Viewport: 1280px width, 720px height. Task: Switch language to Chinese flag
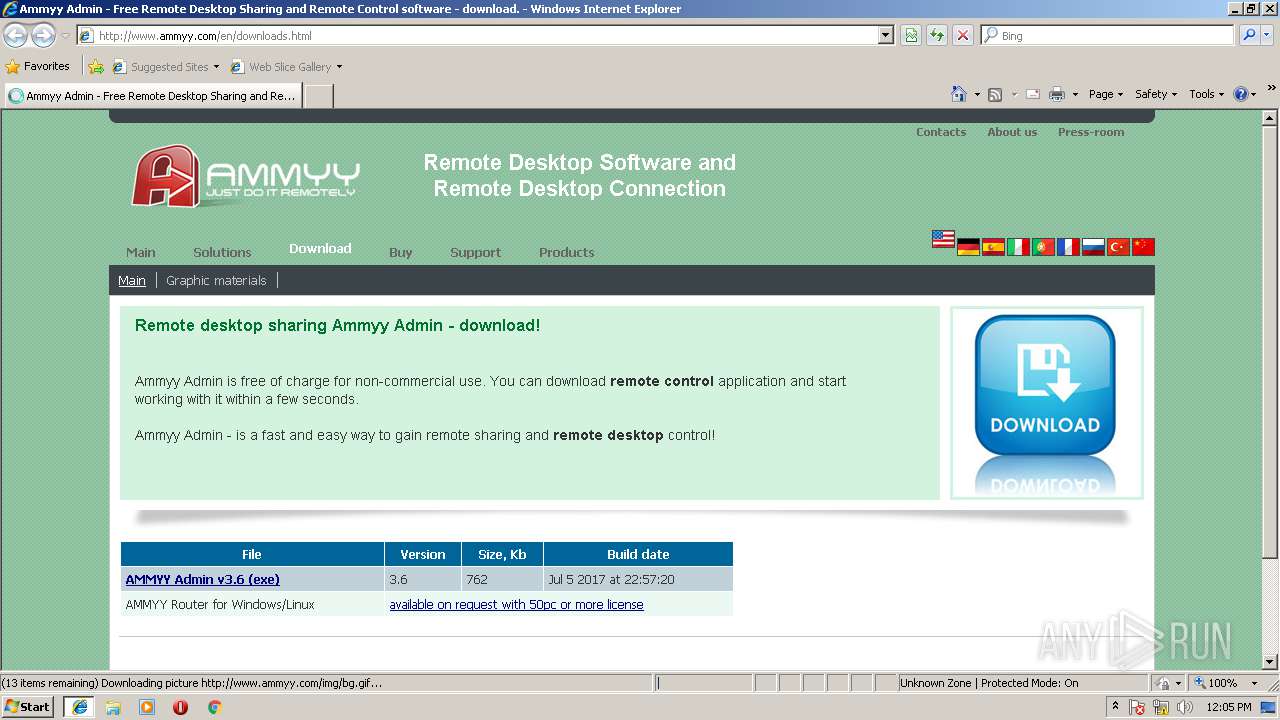[1143, 247]
